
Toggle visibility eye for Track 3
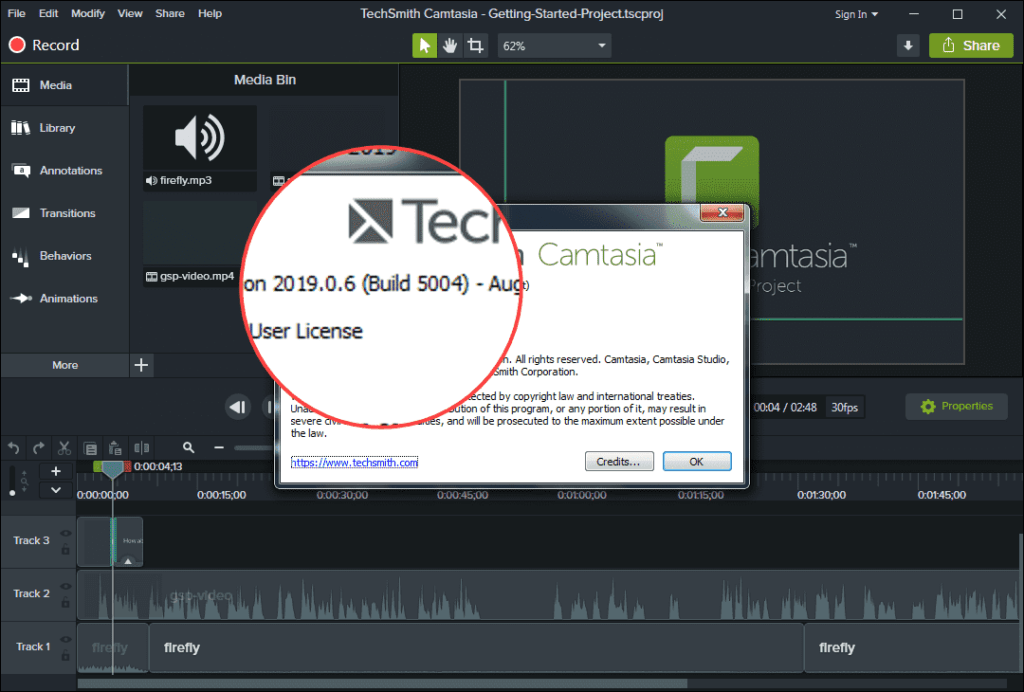[65, 533]
